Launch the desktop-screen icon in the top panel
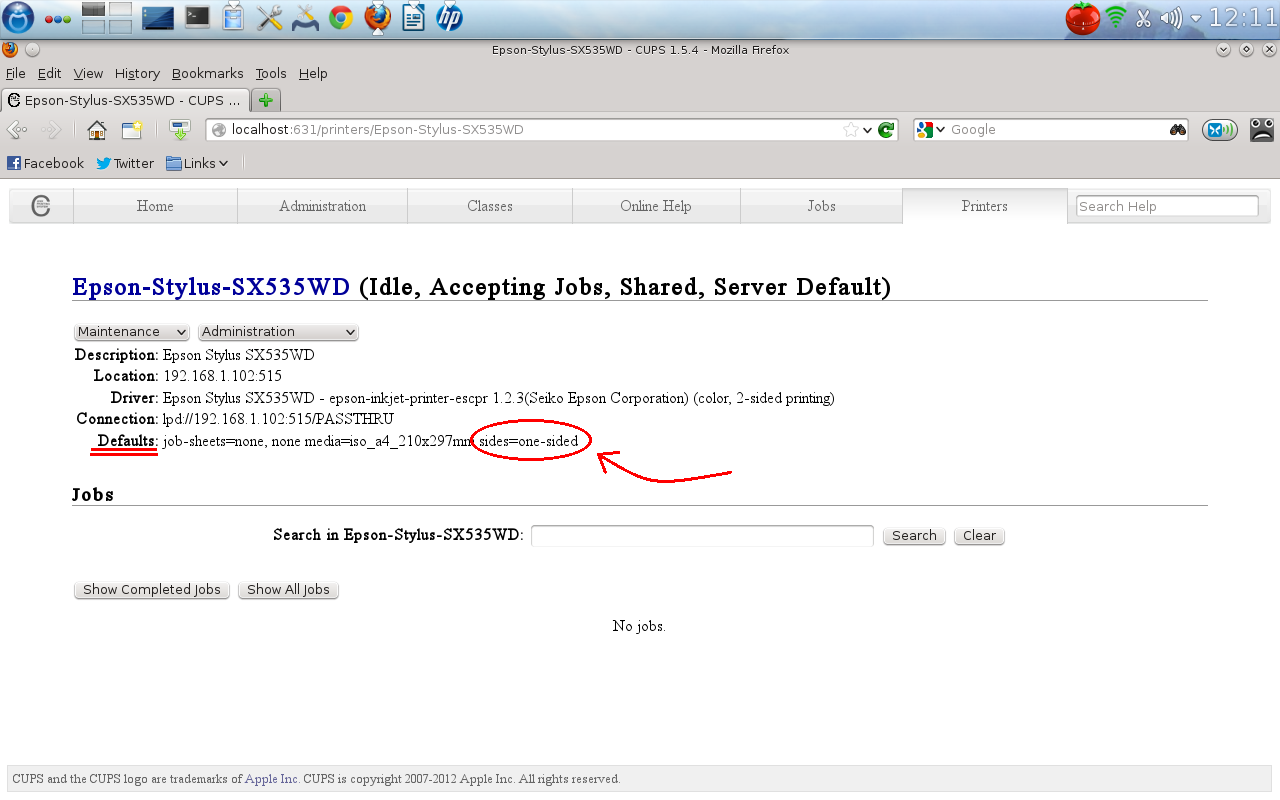 click(x=158, y=17)
